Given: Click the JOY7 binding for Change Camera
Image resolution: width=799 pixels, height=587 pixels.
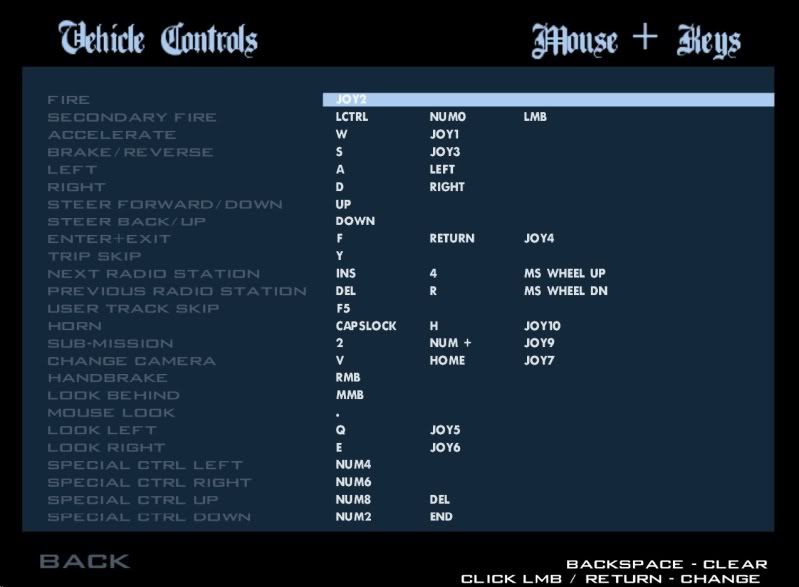Looking at the screenshot, I should (539, 360).
